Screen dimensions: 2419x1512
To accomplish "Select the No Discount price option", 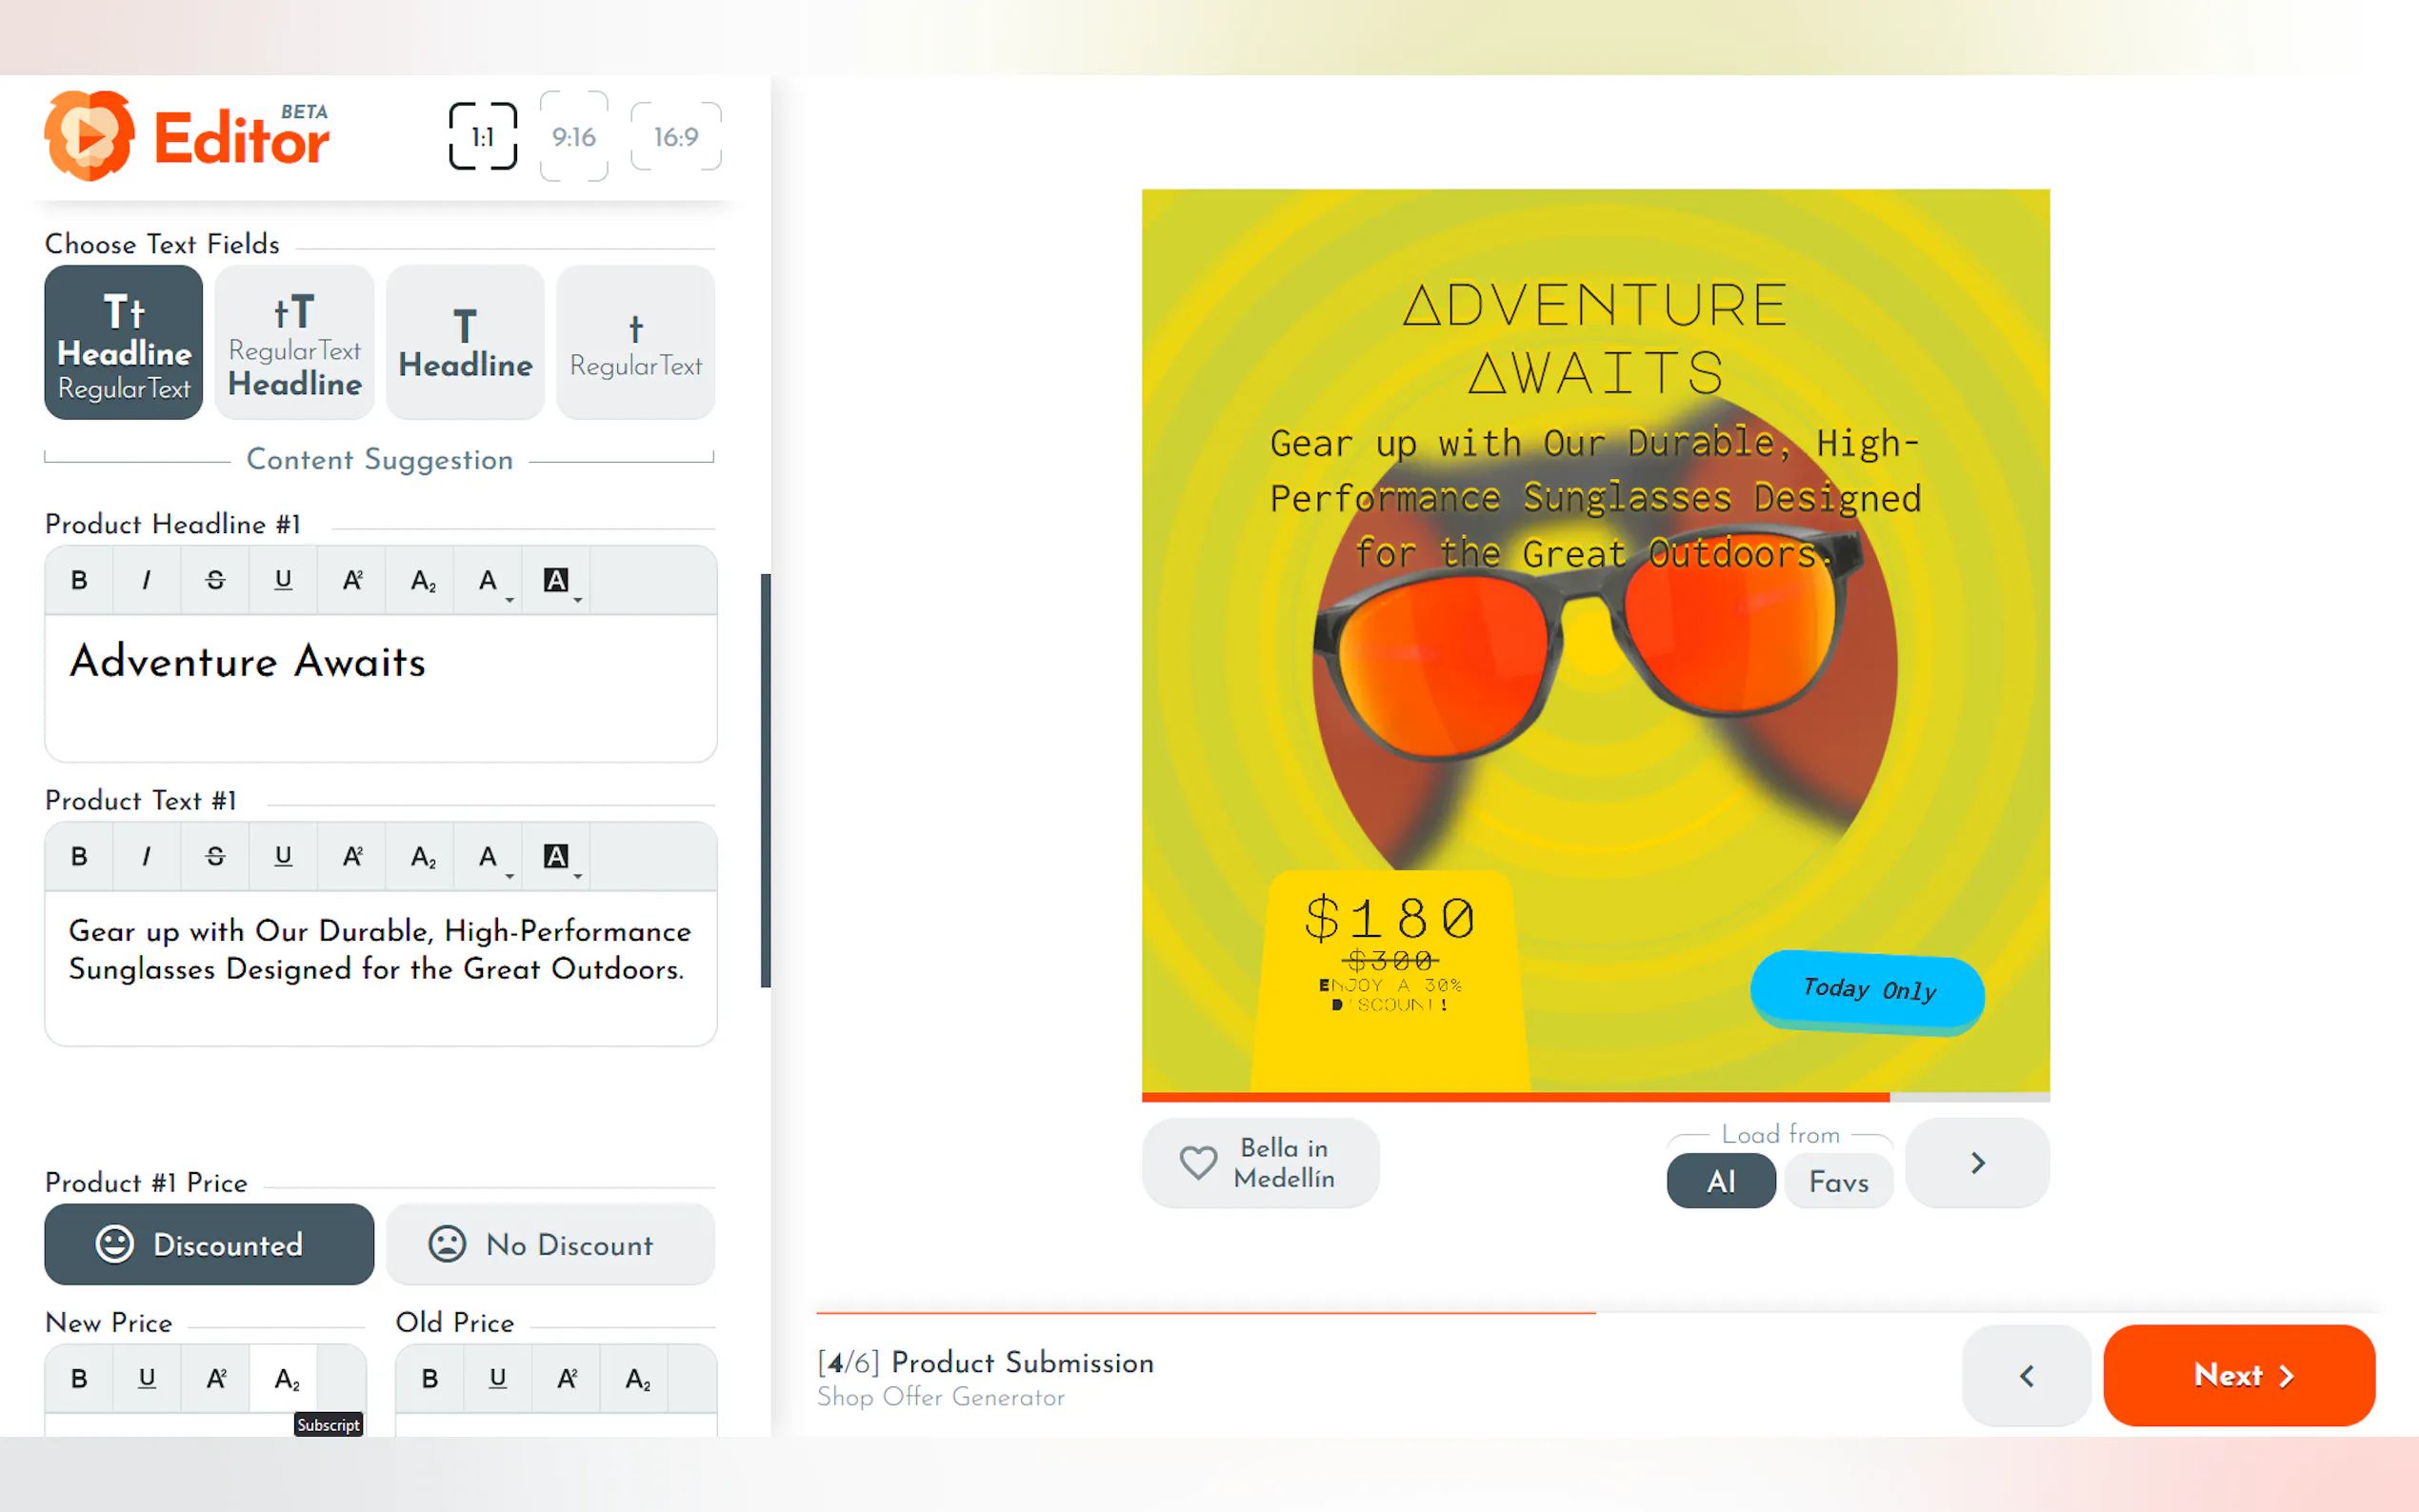I will point(550,1244).
